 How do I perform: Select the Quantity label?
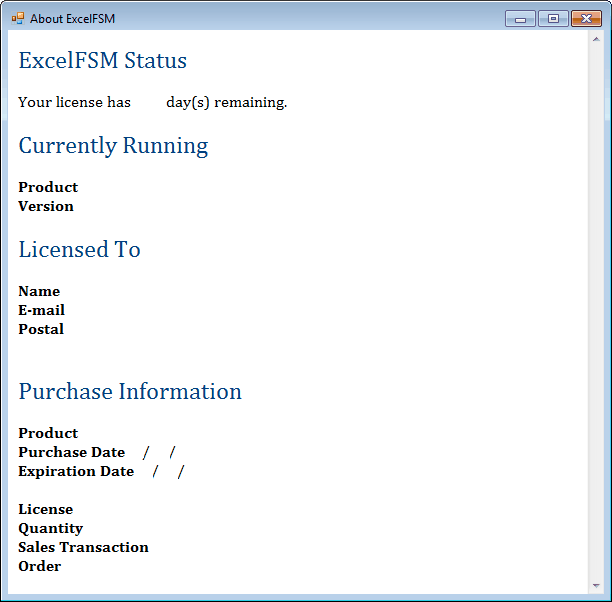pyautogui.click(x=50, y=528)
